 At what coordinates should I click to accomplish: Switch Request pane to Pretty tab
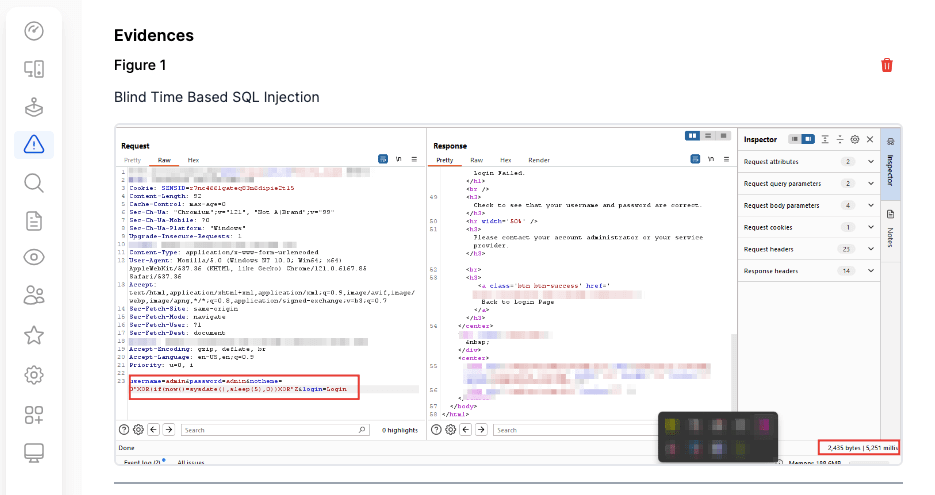tap(132, 160)
